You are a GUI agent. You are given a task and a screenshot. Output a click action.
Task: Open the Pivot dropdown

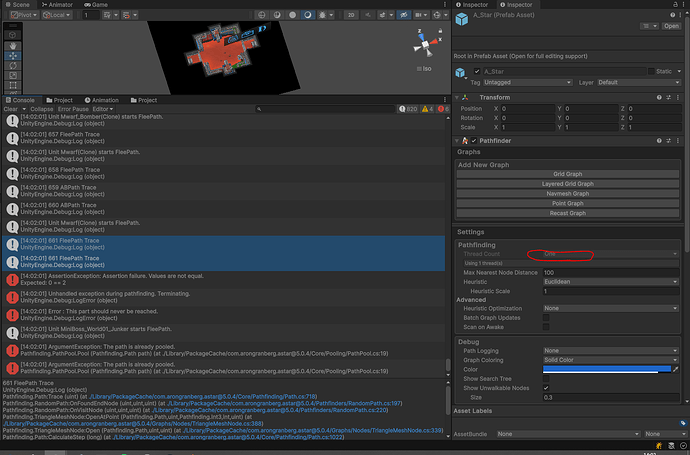[x=24, y=15]
